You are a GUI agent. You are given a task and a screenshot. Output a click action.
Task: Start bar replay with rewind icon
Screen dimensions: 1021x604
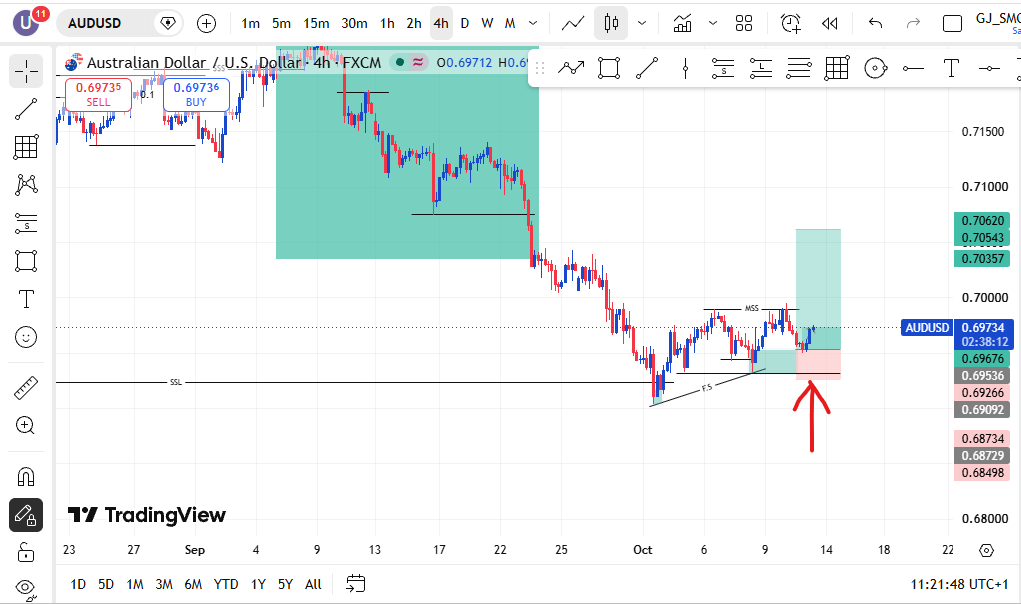click(830, 23)
